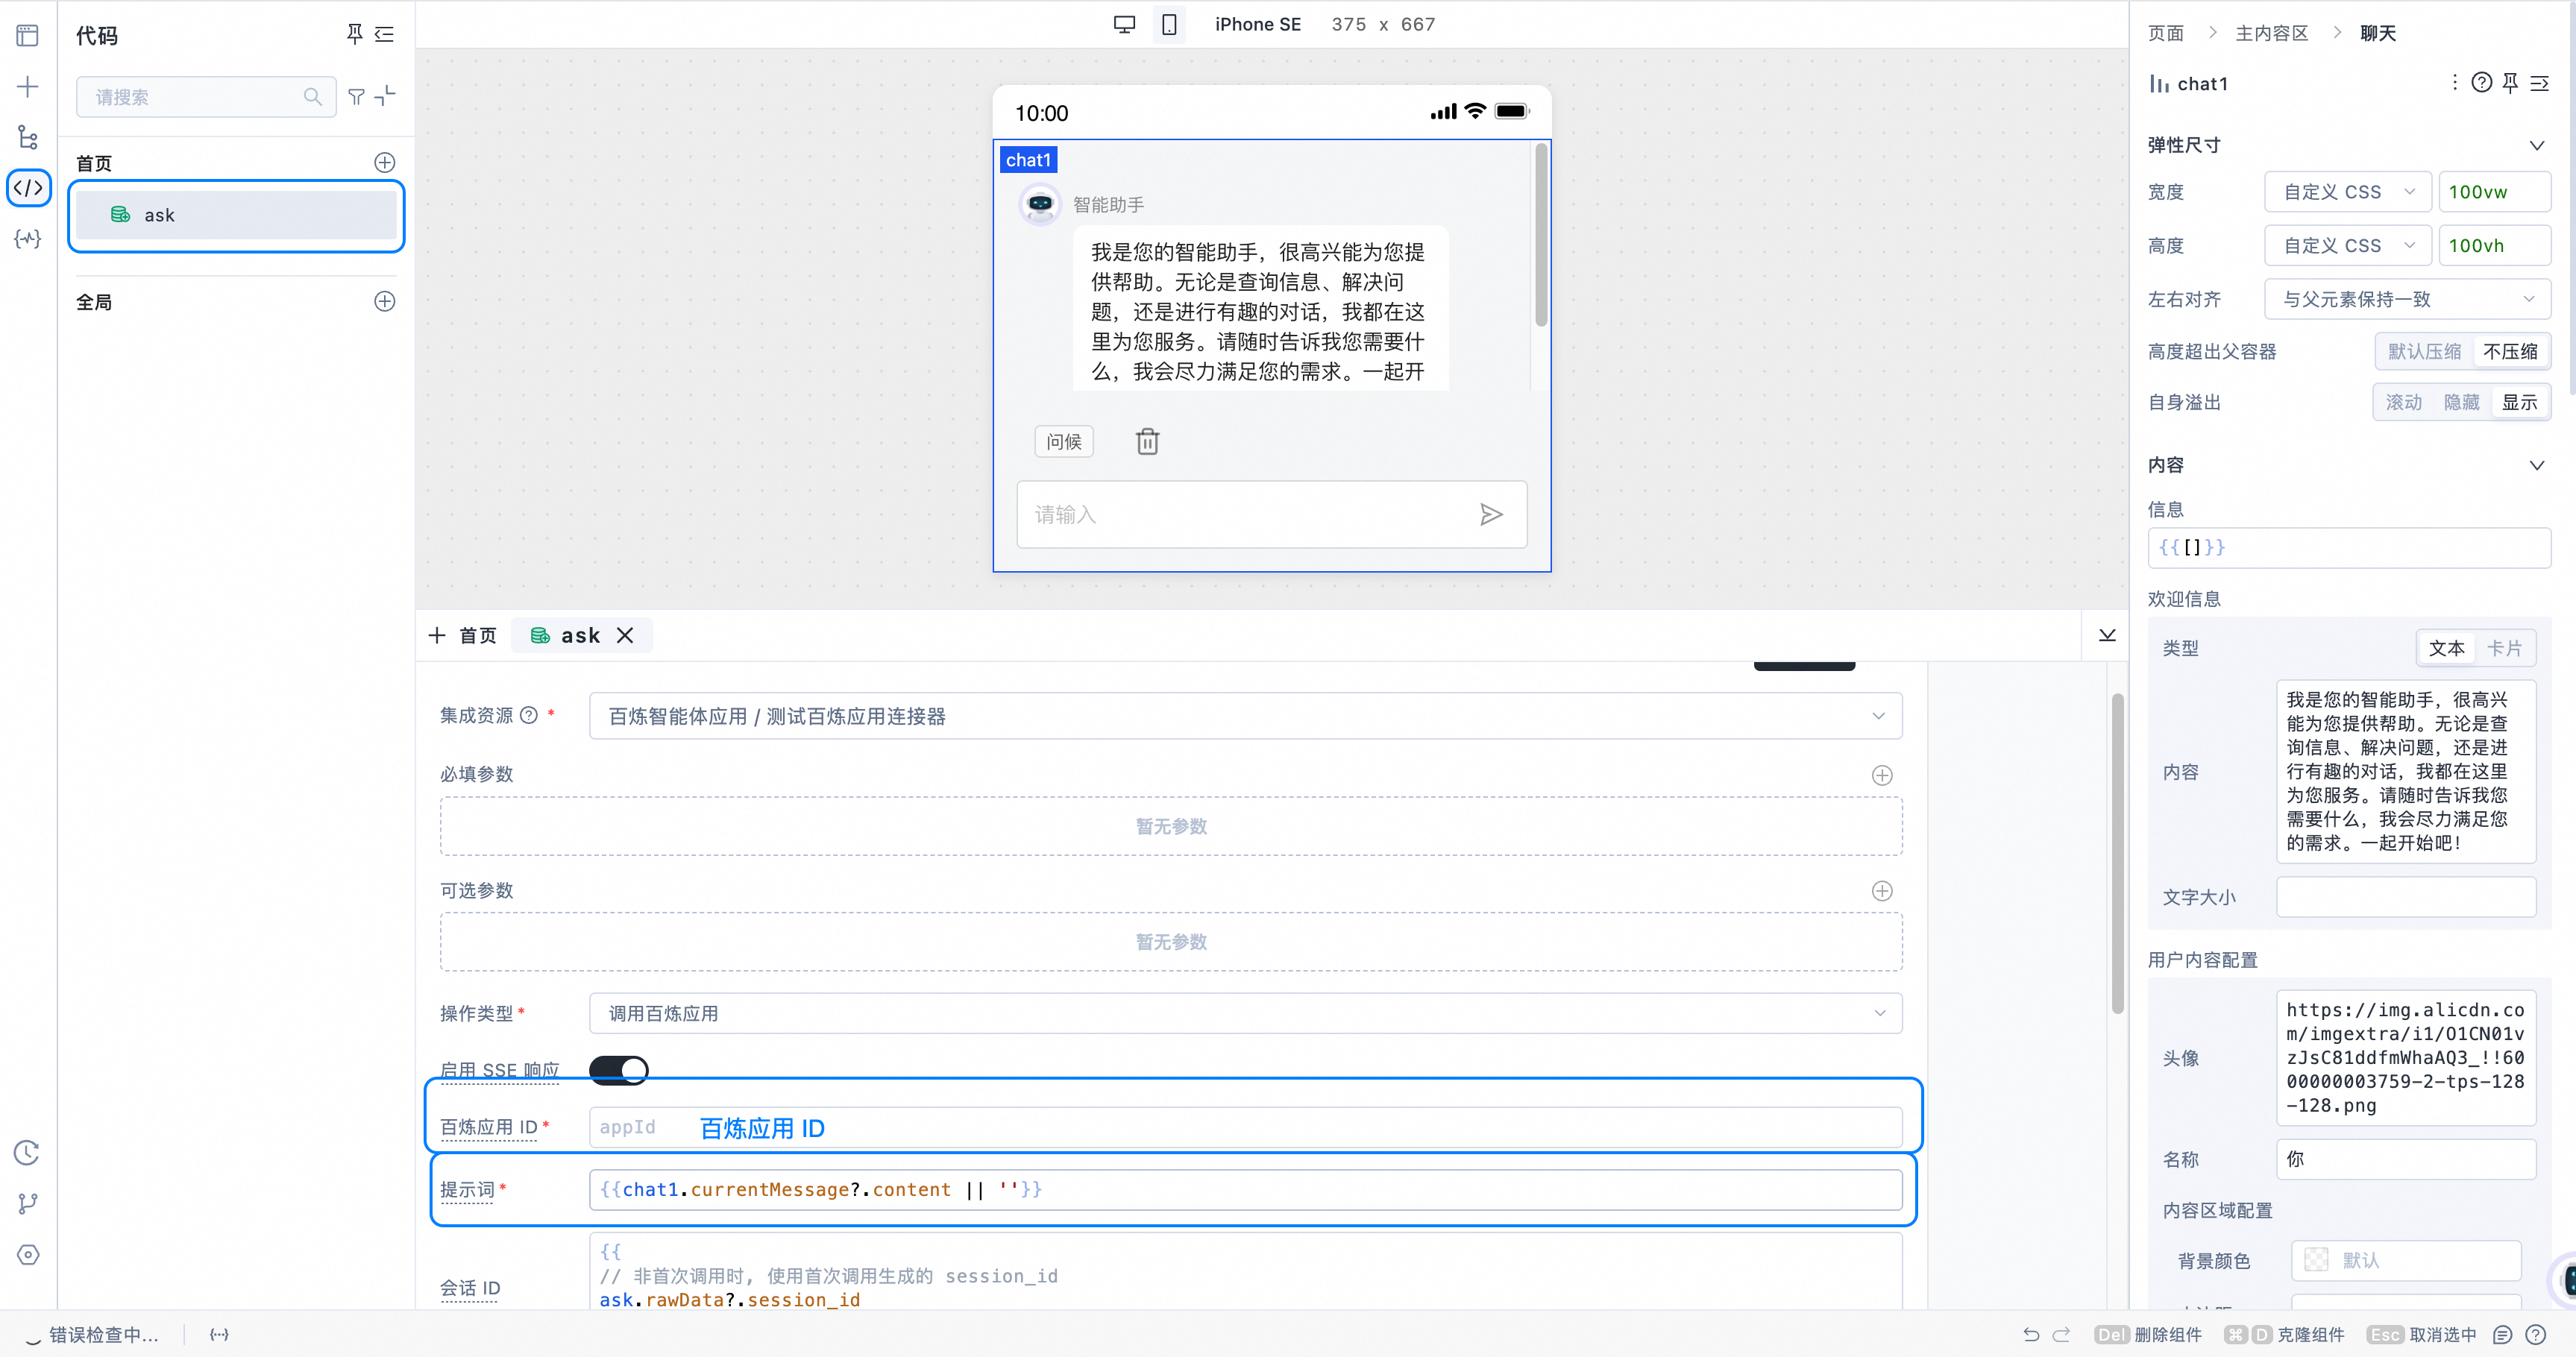Switch to desktop preview device icon
The image size is (2576, 1357).
[x=1124, y=24]
